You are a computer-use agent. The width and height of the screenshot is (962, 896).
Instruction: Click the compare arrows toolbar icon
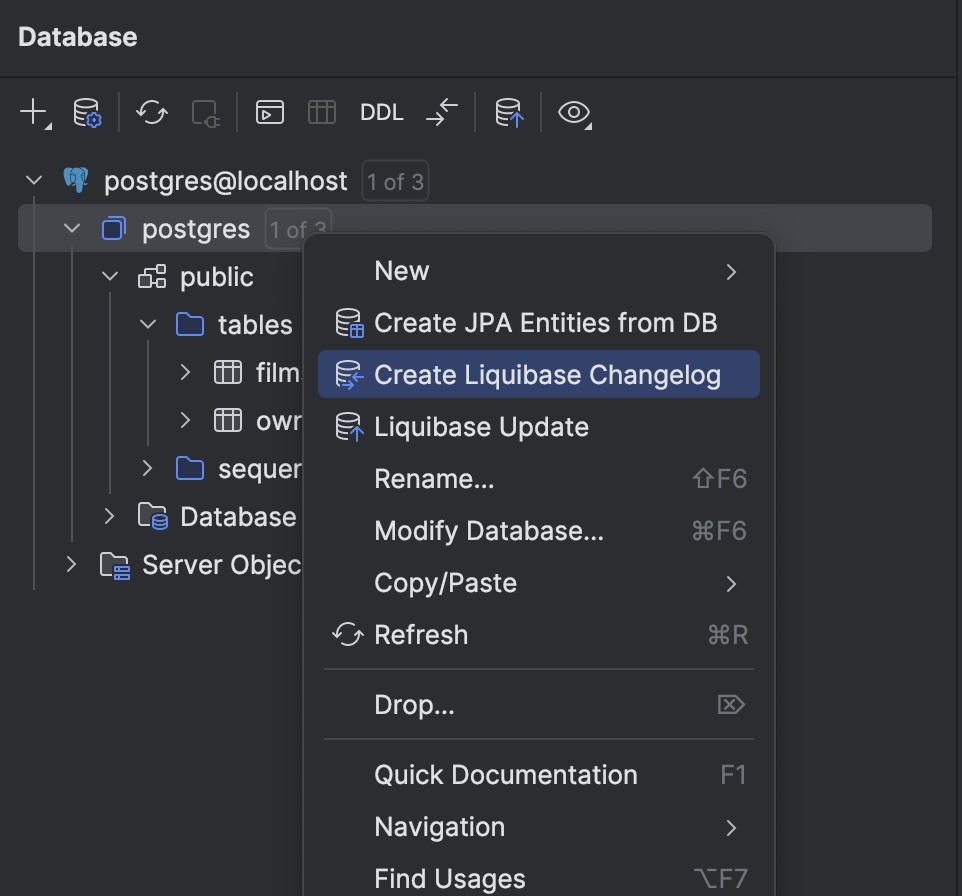441,113
